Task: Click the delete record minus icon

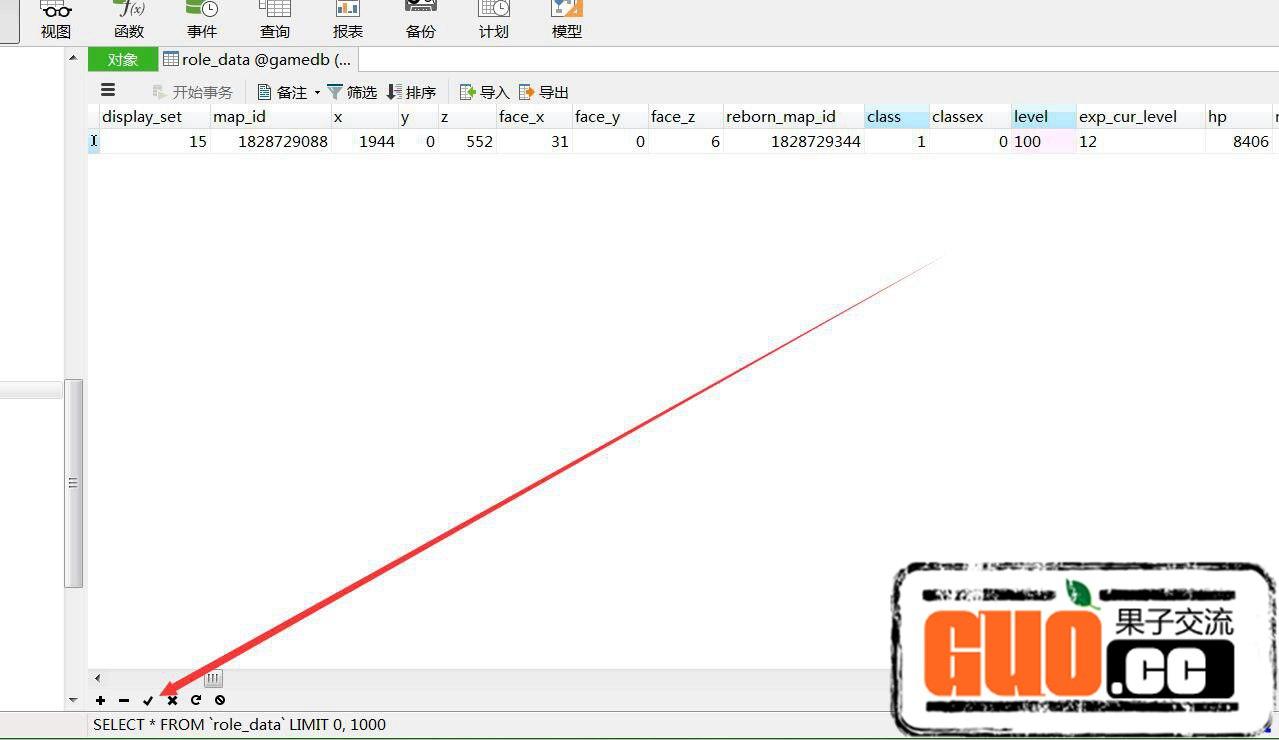Action: 124,700
